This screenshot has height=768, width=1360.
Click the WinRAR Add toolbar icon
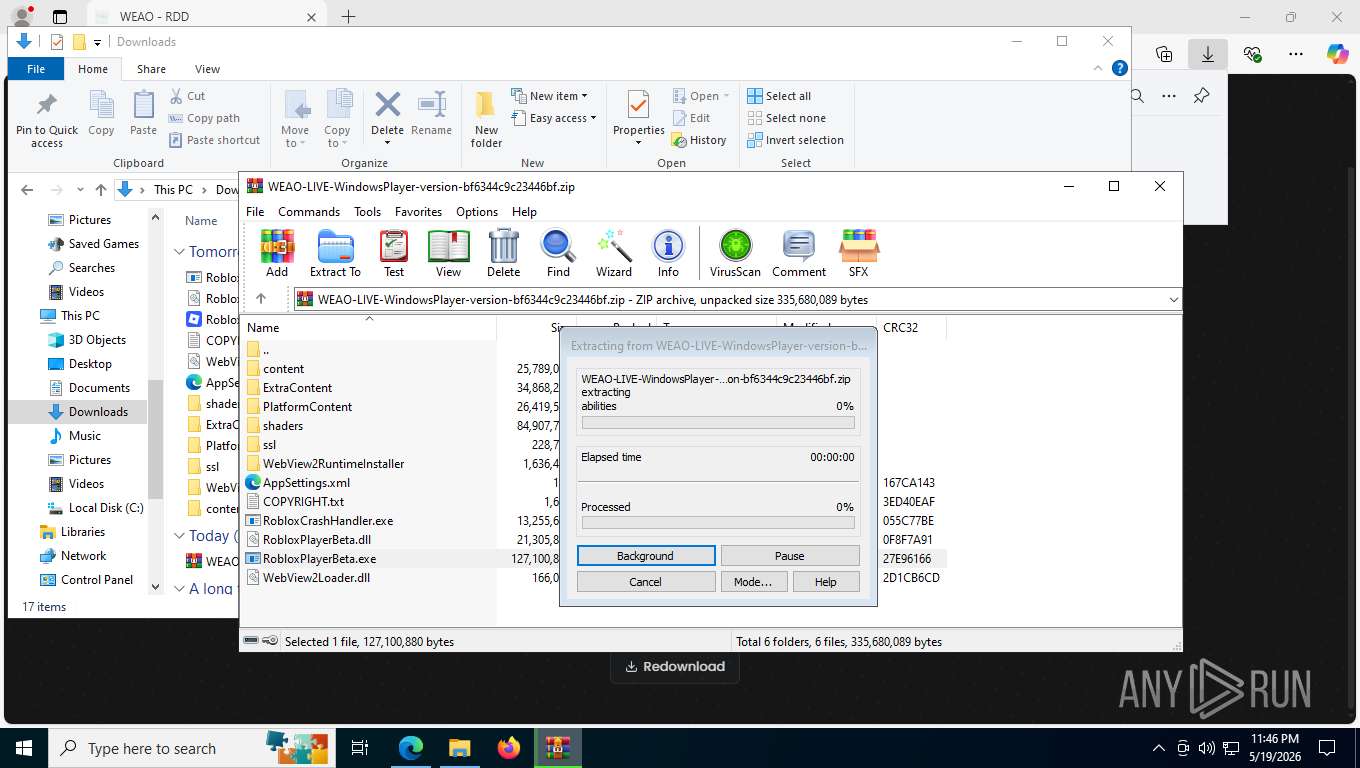(277, 253)
